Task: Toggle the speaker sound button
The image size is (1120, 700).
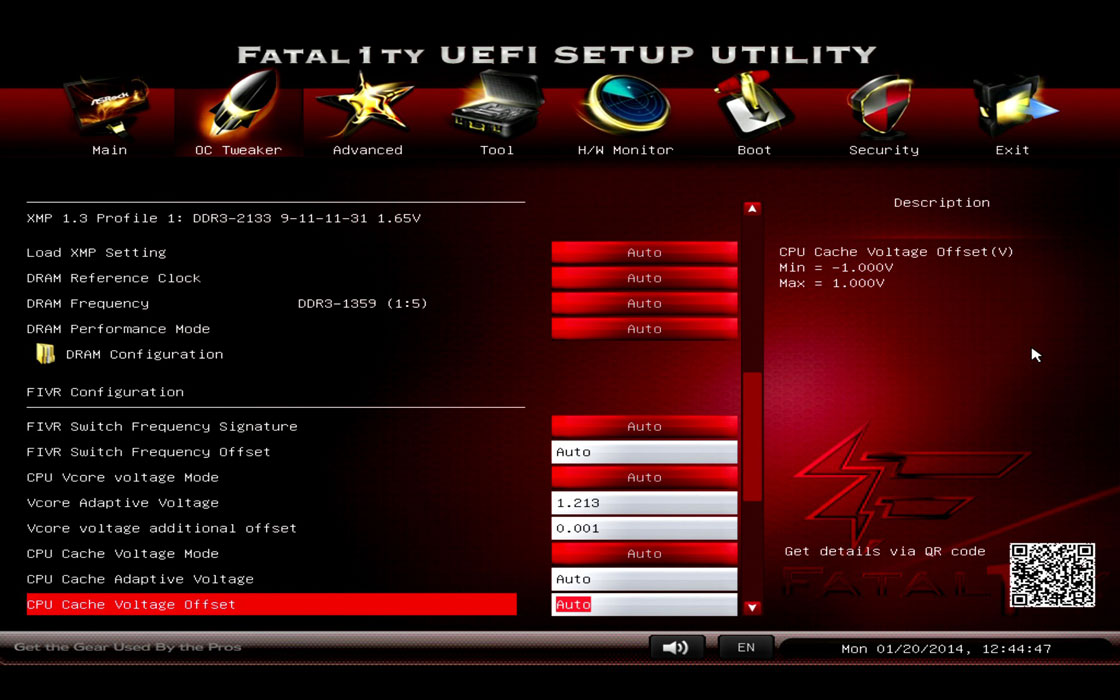Action: tap(676, 648)
